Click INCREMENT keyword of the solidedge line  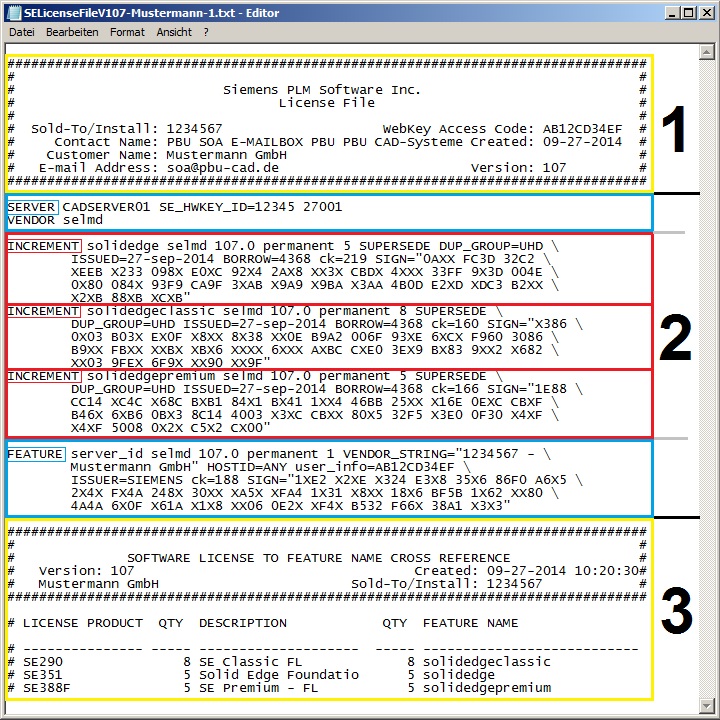click(x=44, y=246)
